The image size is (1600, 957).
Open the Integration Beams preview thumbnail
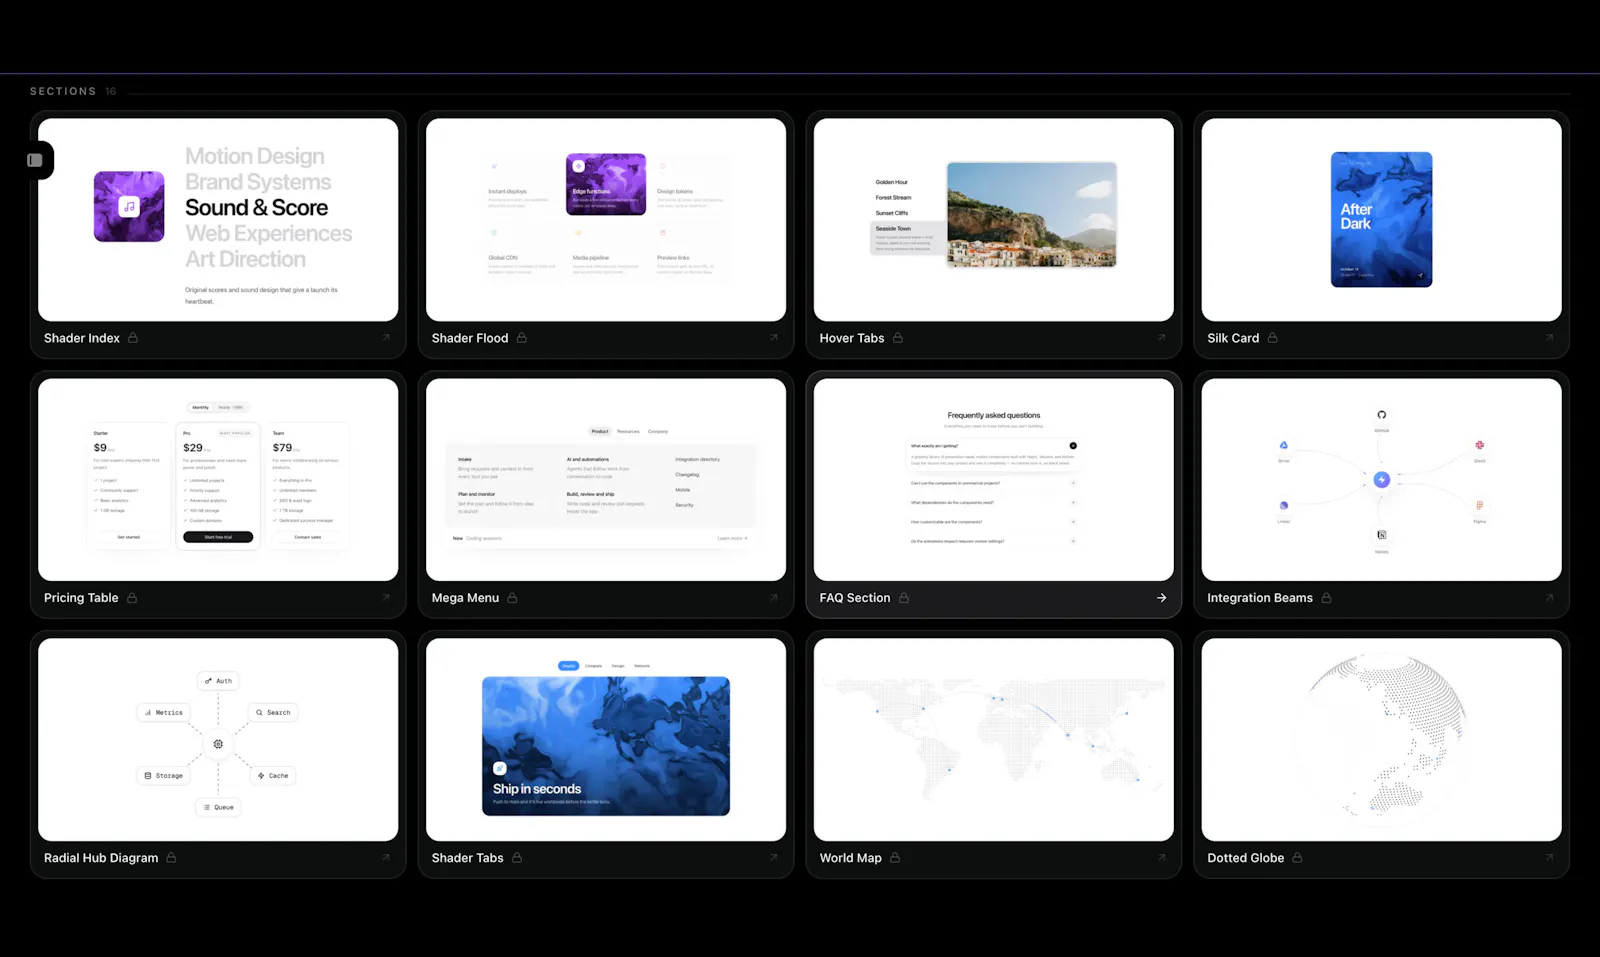1382,480
